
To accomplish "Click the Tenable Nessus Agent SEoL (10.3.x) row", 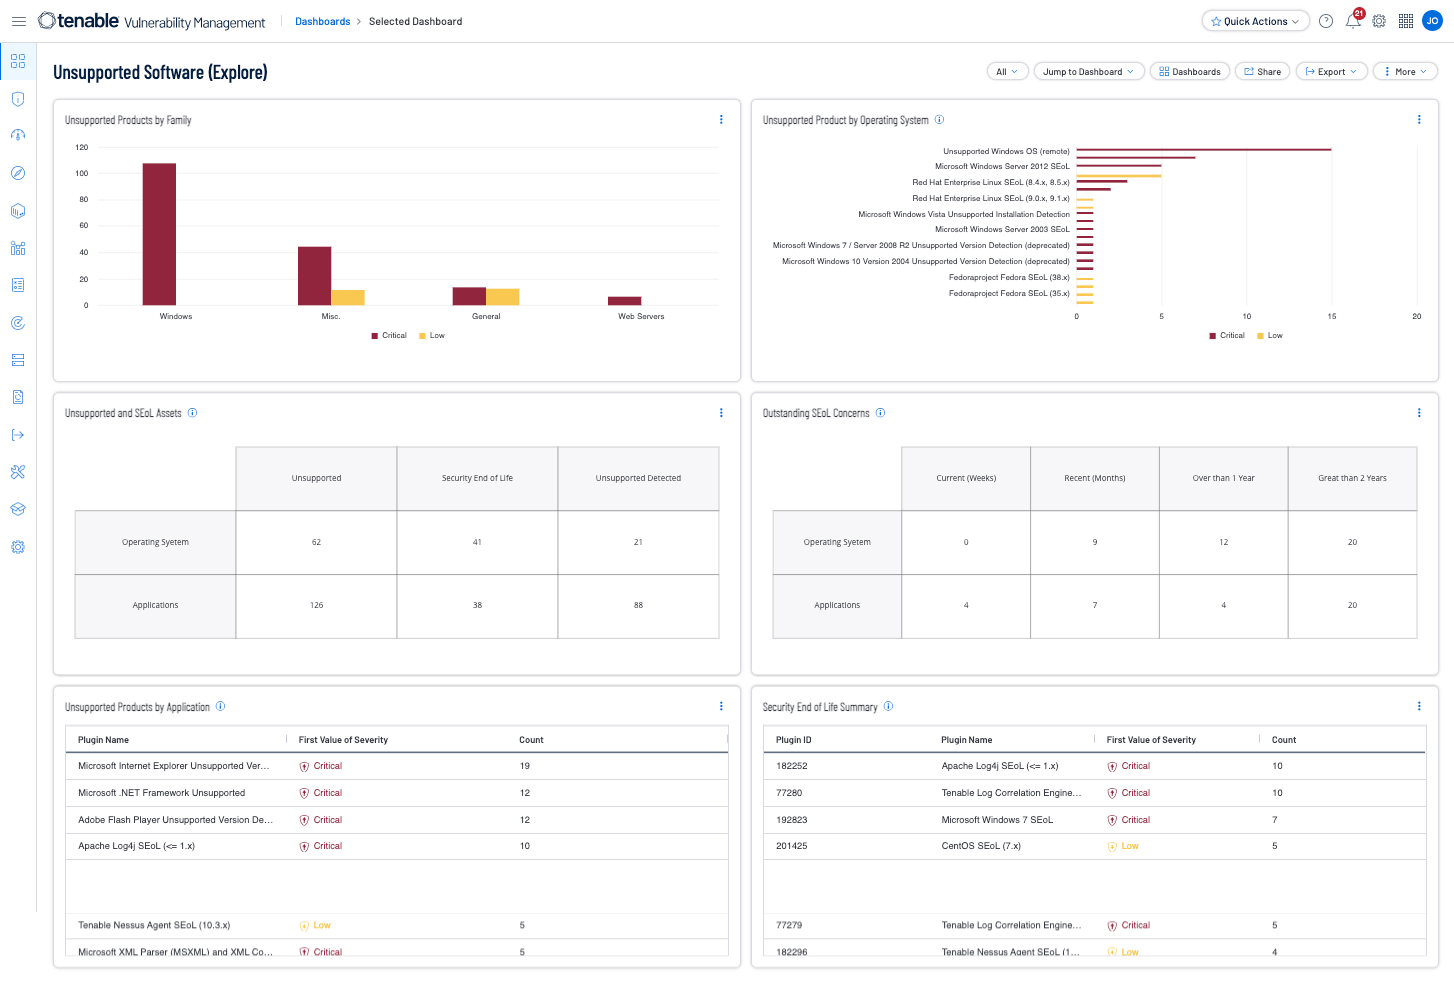I will [x=397, y=925].
